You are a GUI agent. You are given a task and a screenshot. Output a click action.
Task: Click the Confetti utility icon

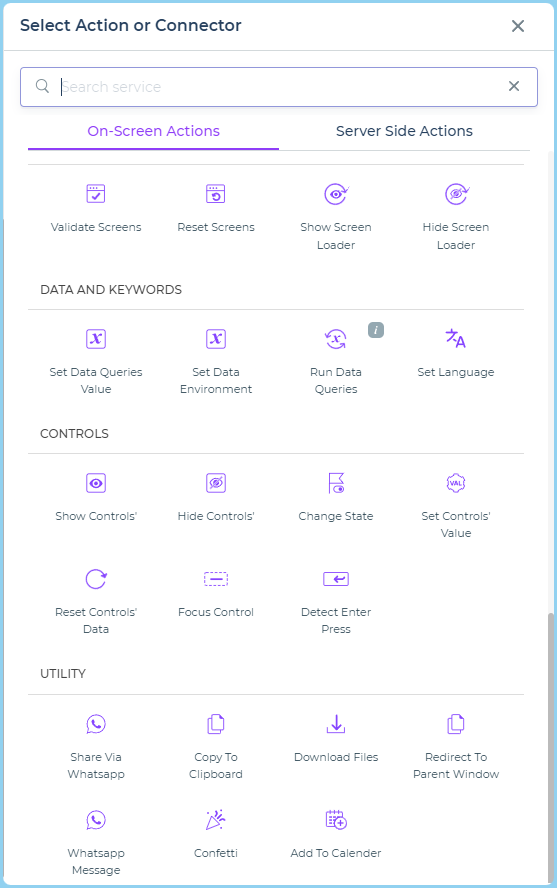216,819
